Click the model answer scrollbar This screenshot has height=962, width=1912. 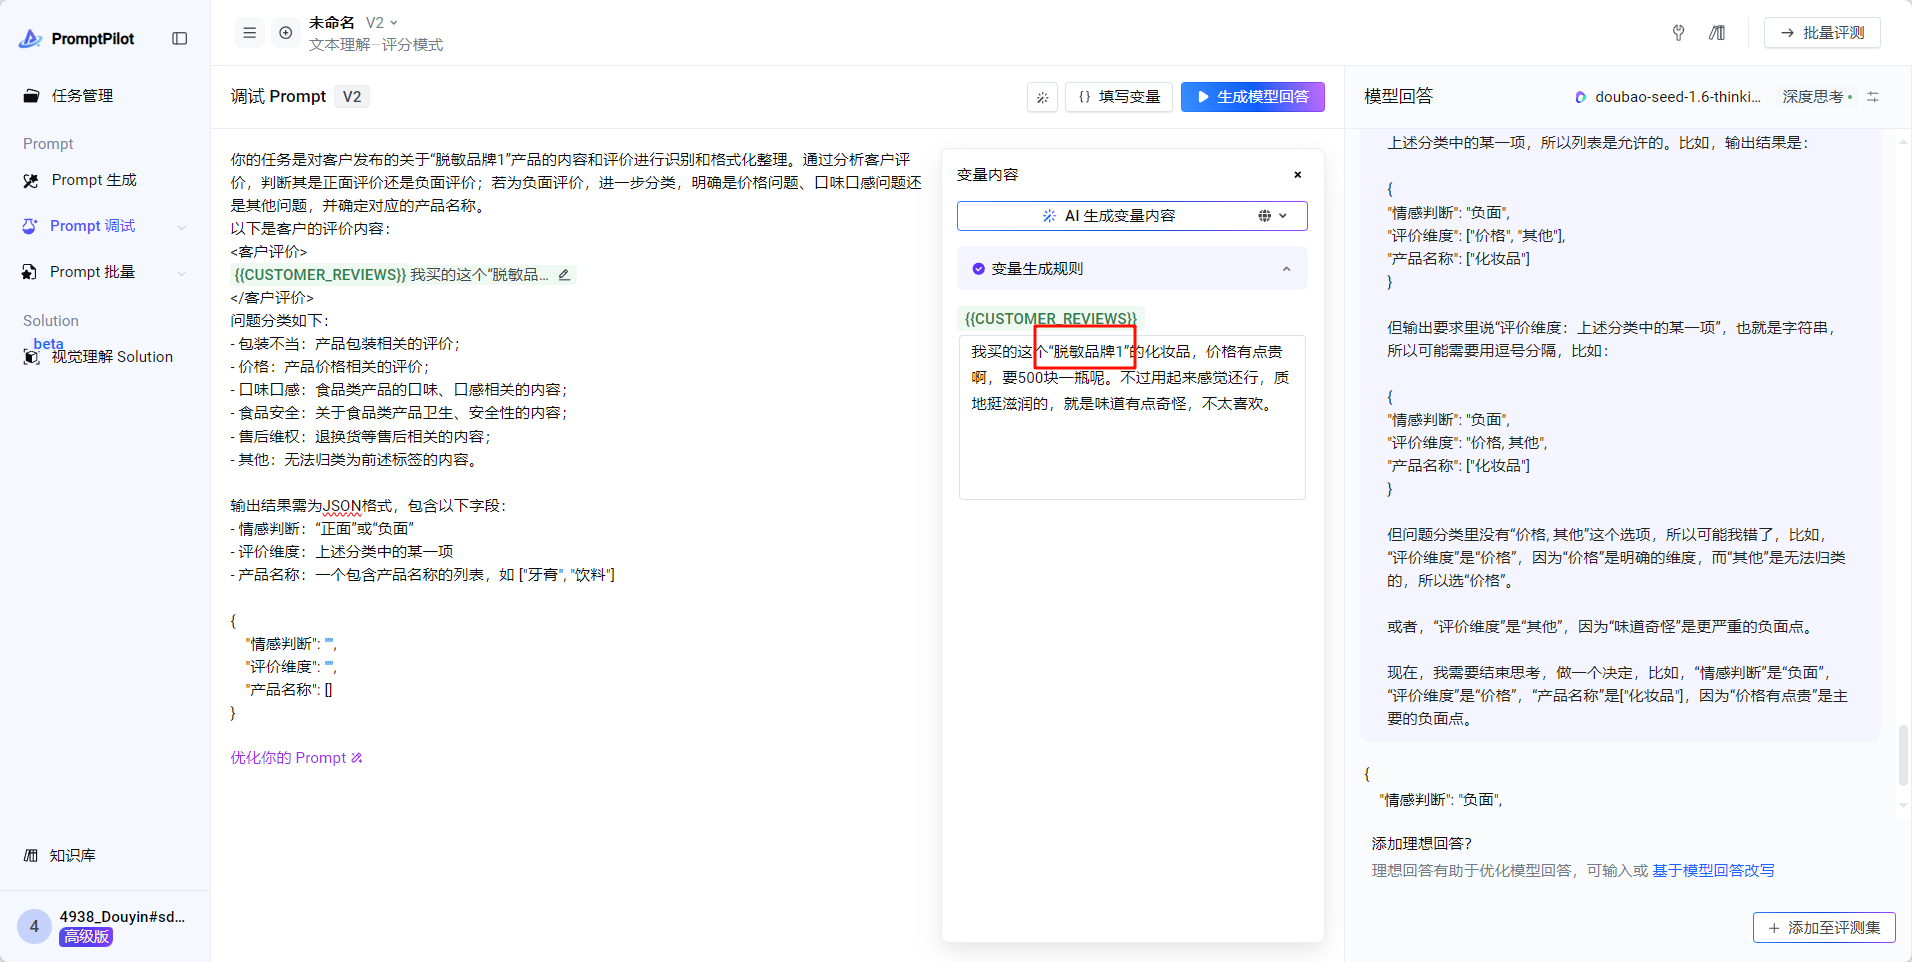1903,756
